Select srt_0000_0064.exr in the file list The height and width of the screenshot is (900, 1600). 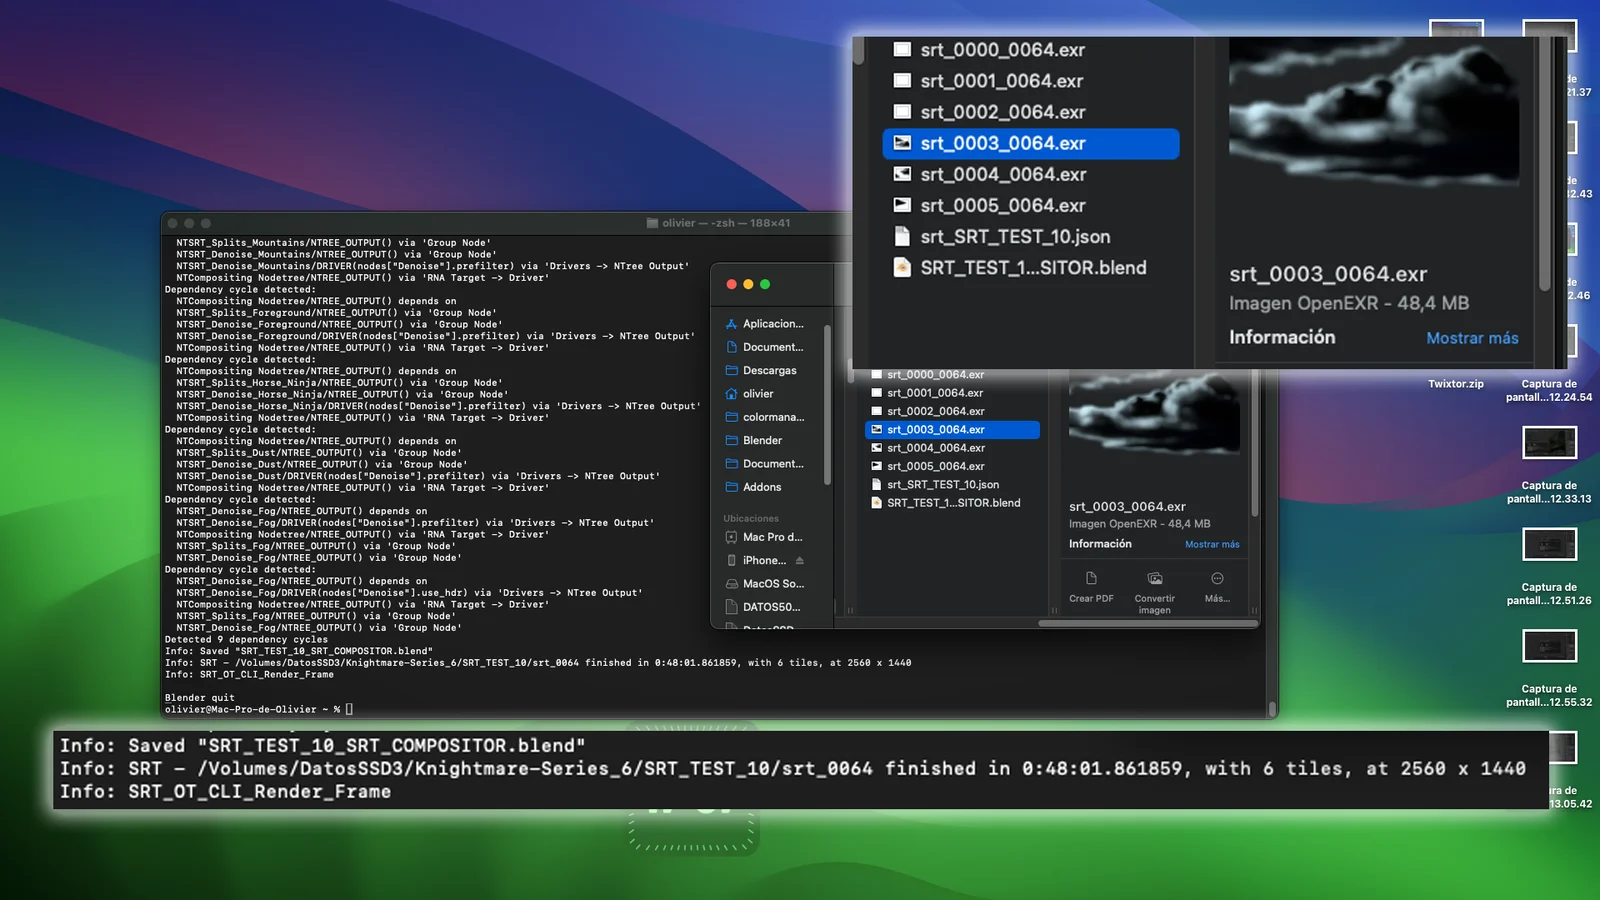click(x=1000, y=49)
